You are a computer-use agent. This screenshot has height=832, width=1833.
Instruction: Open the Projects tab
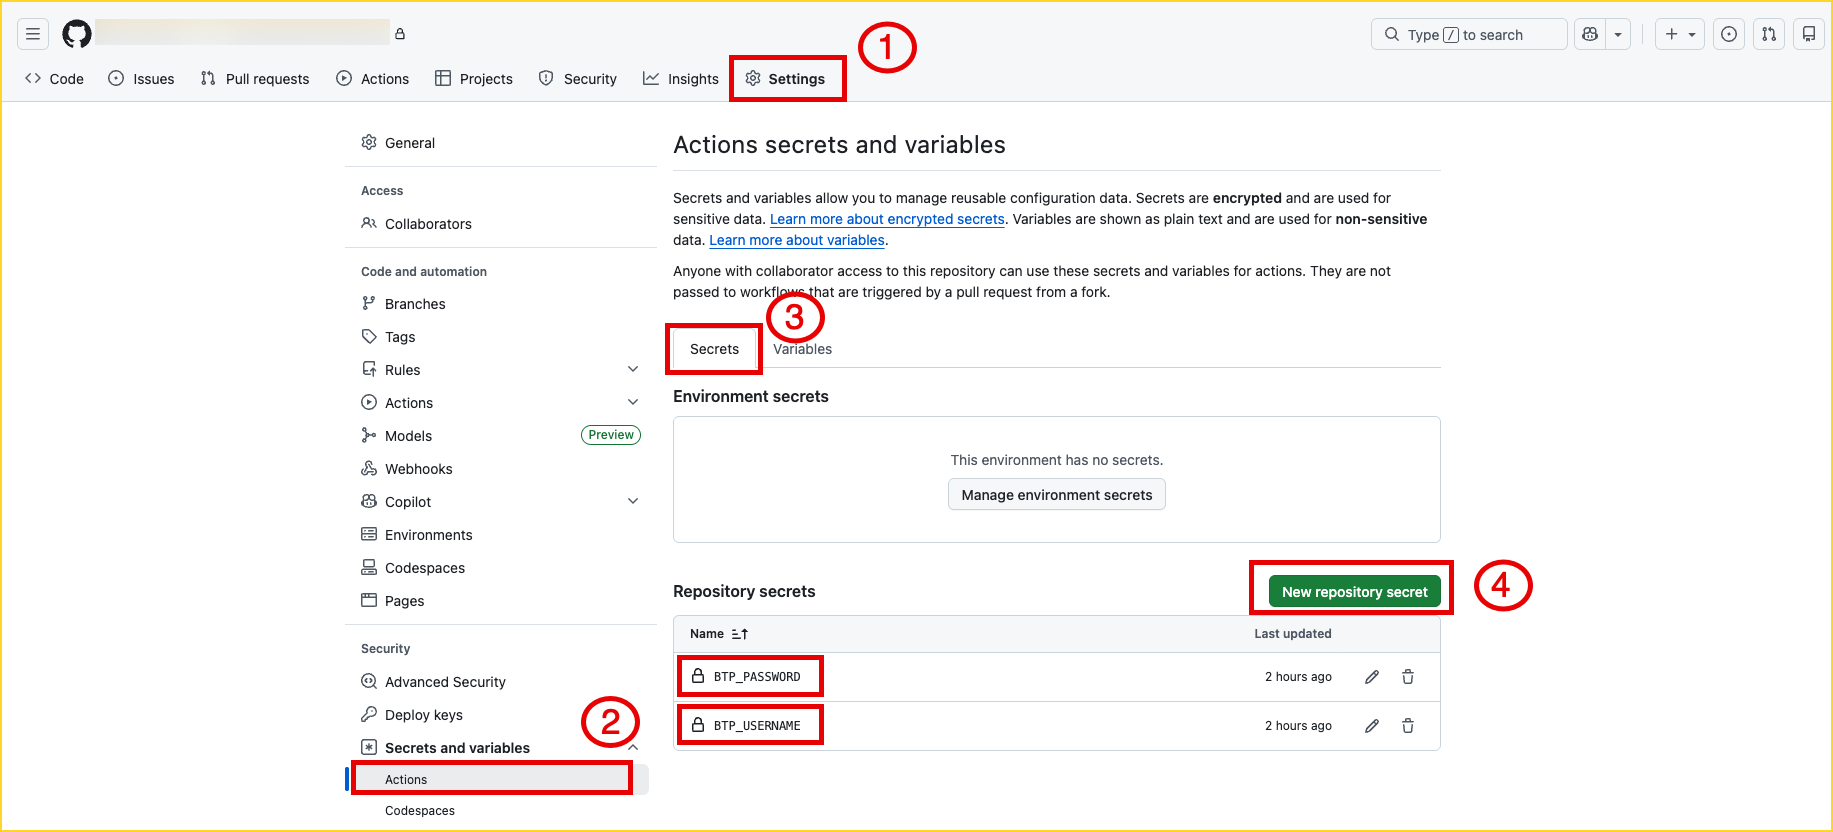[474, 79]
